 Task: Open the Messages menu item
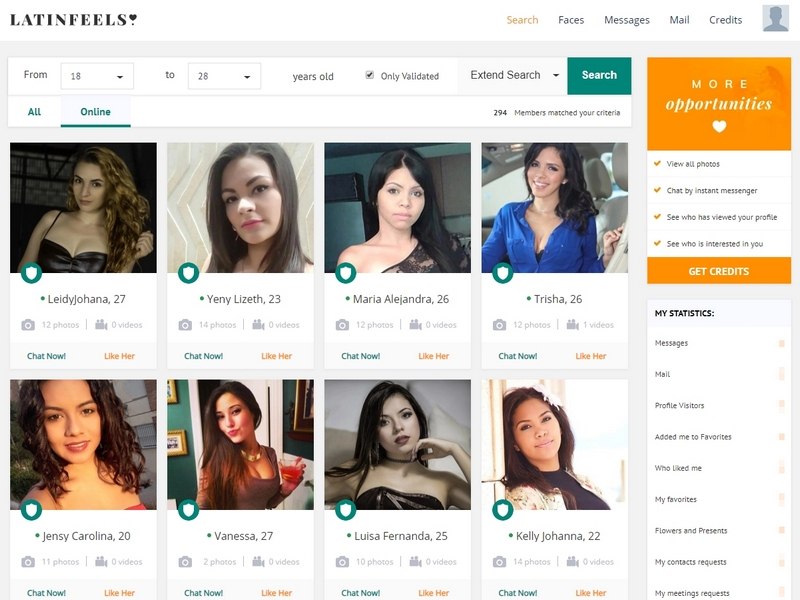627,20
